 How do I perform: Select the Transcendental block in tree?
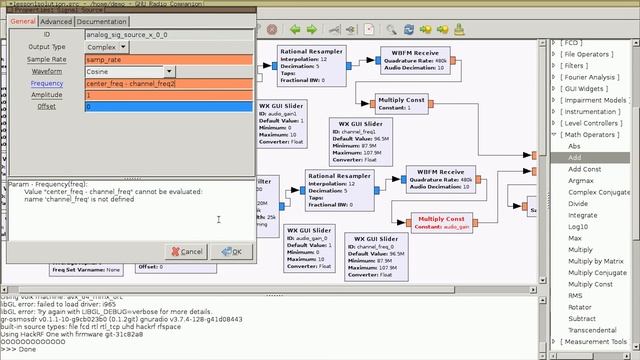pos(592,330)
